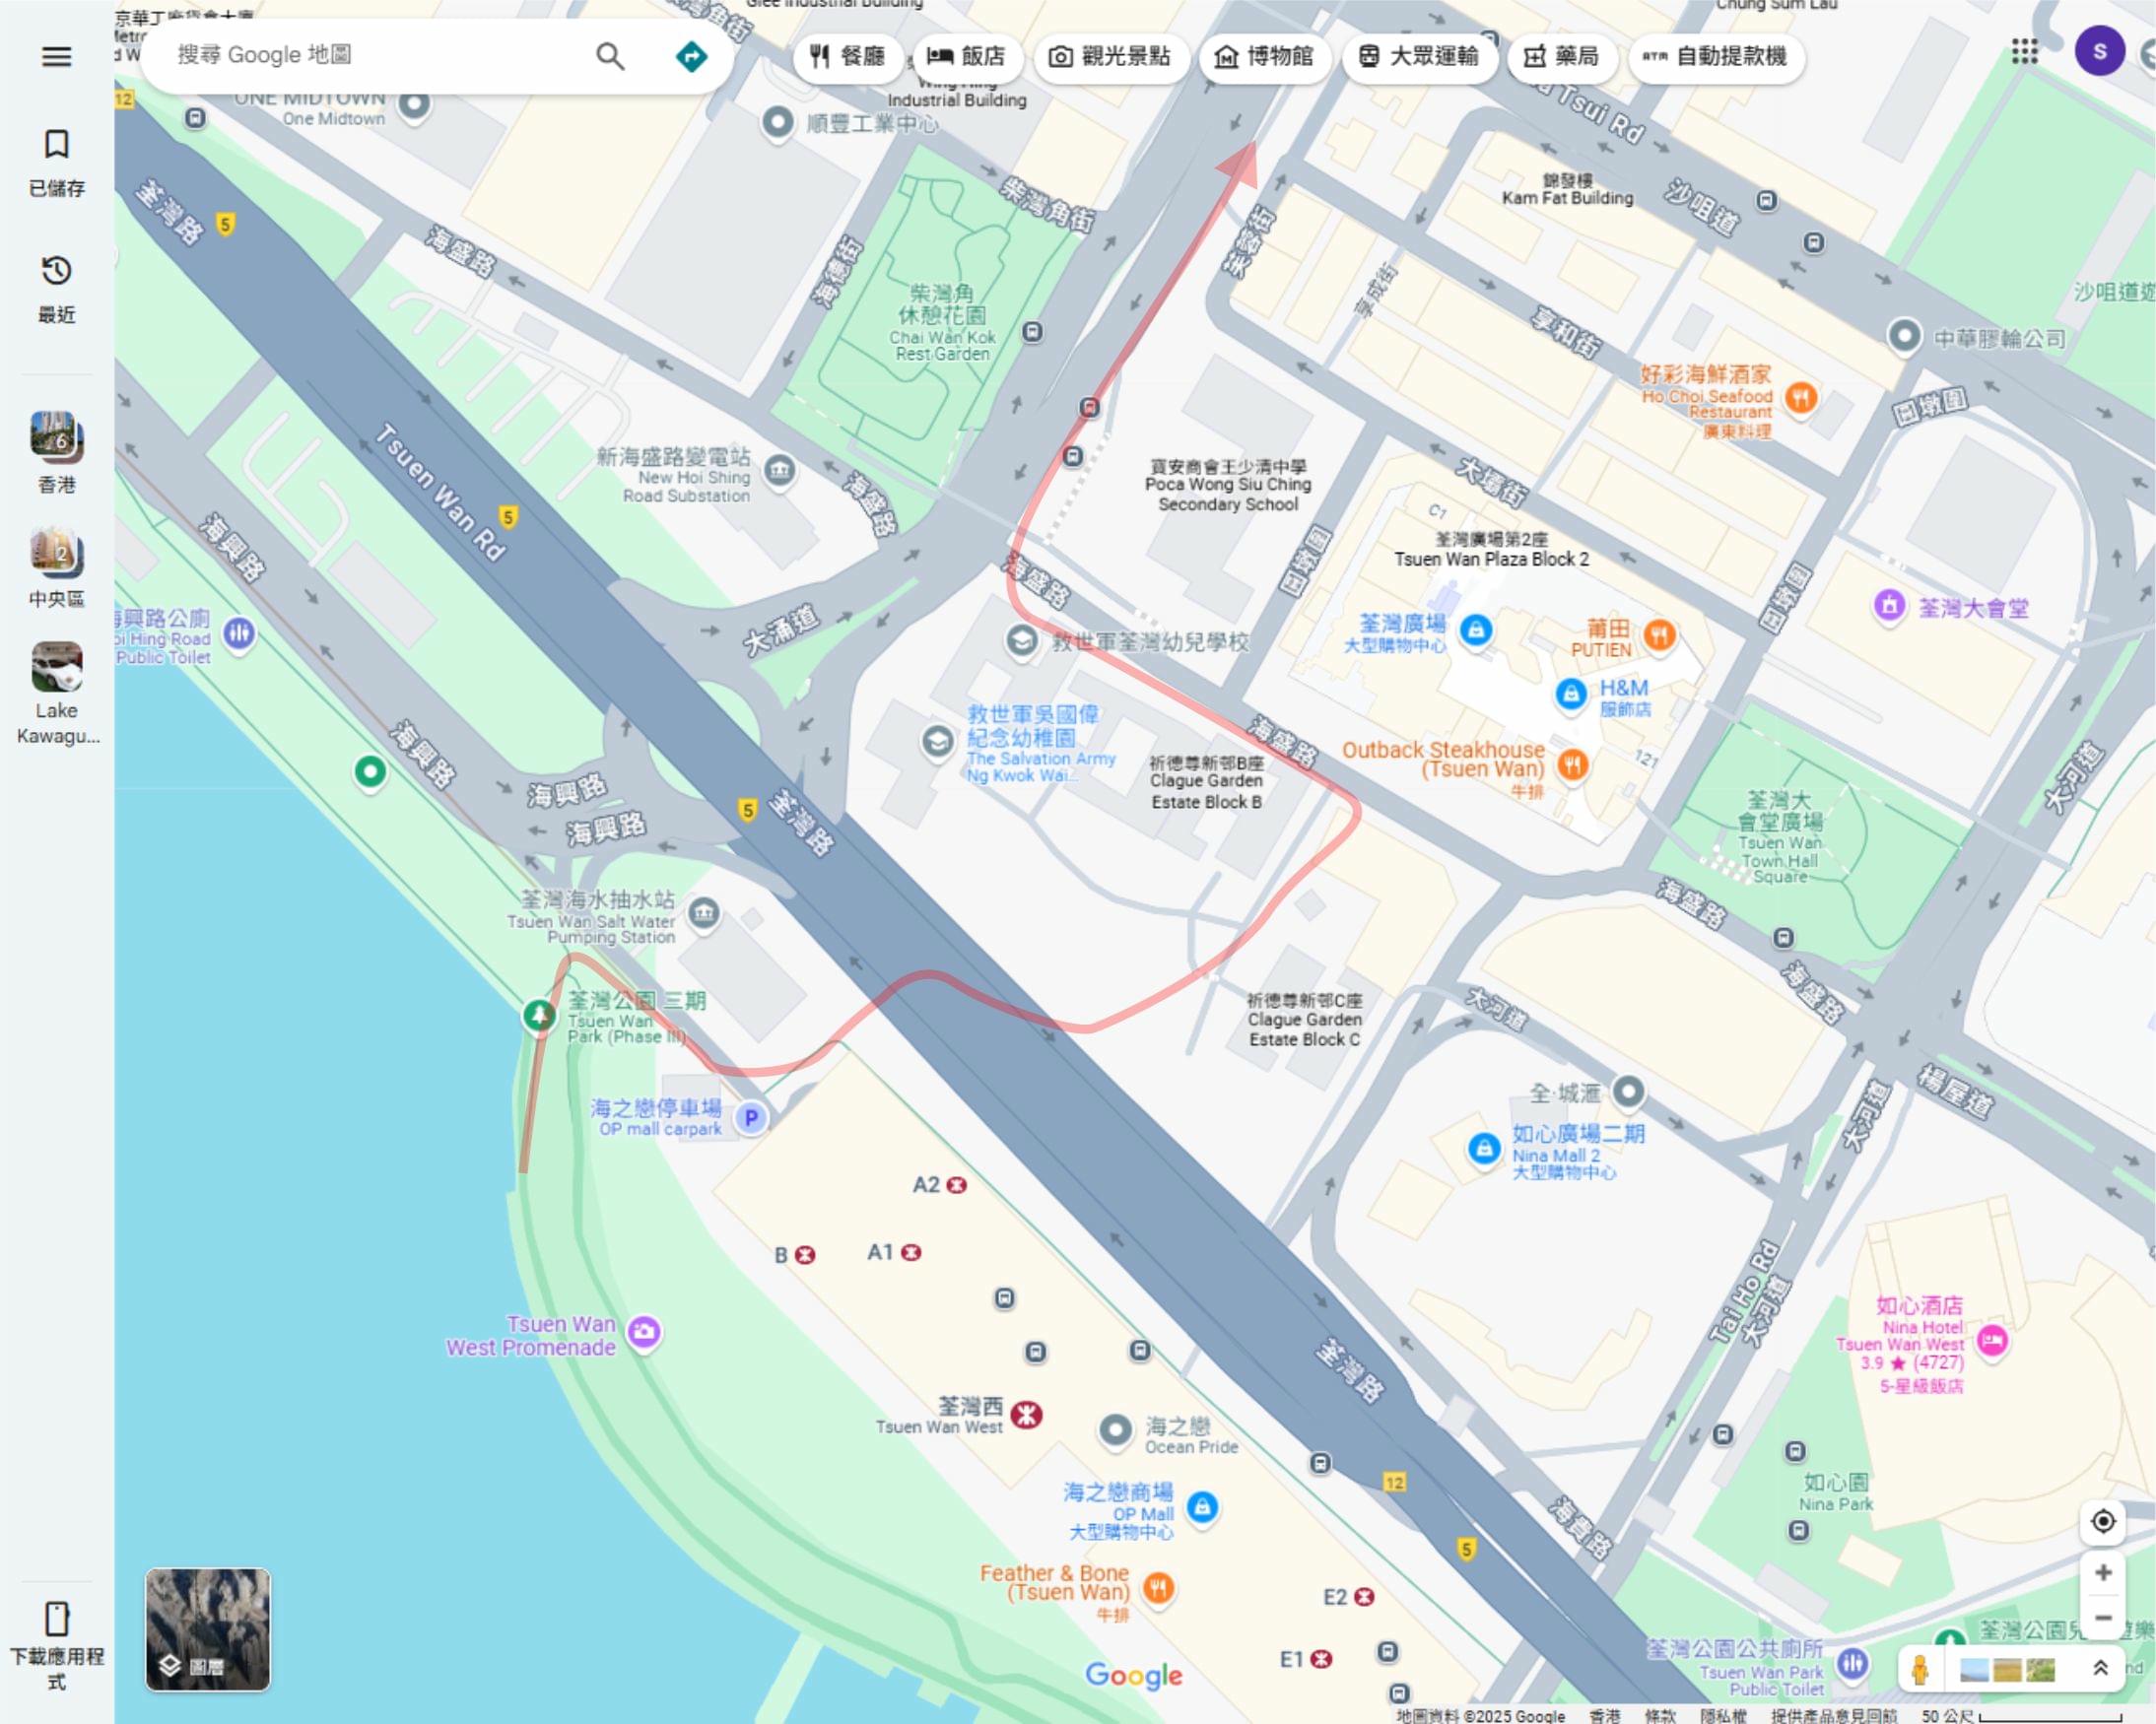Select the Tsuen Wan Park Phase III marker

540,1016
